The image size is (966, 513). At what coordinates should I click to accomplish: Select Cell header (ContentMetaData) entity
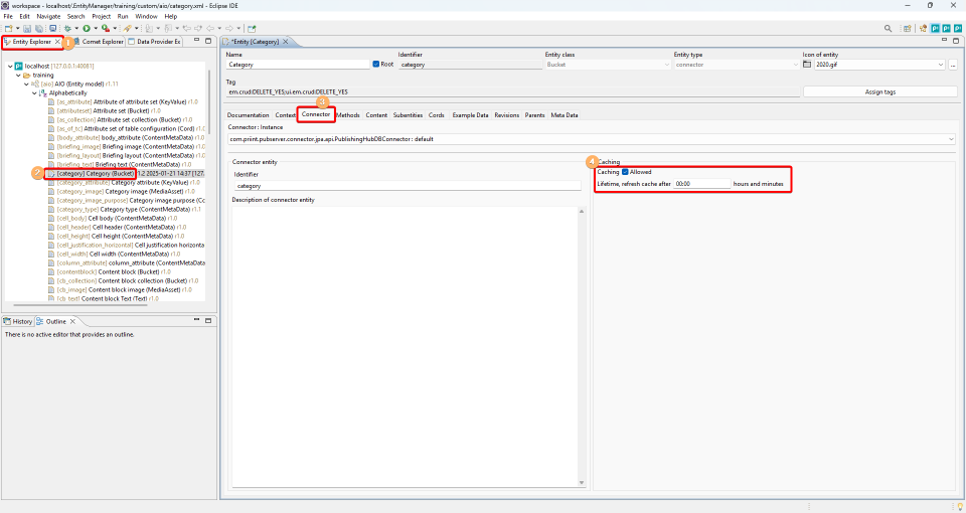pos(118,227)
